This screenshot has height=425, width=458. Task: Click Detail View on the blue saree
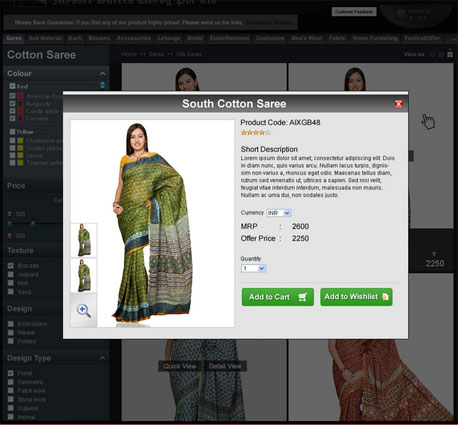pyautogui.click(x=225, y=366)
